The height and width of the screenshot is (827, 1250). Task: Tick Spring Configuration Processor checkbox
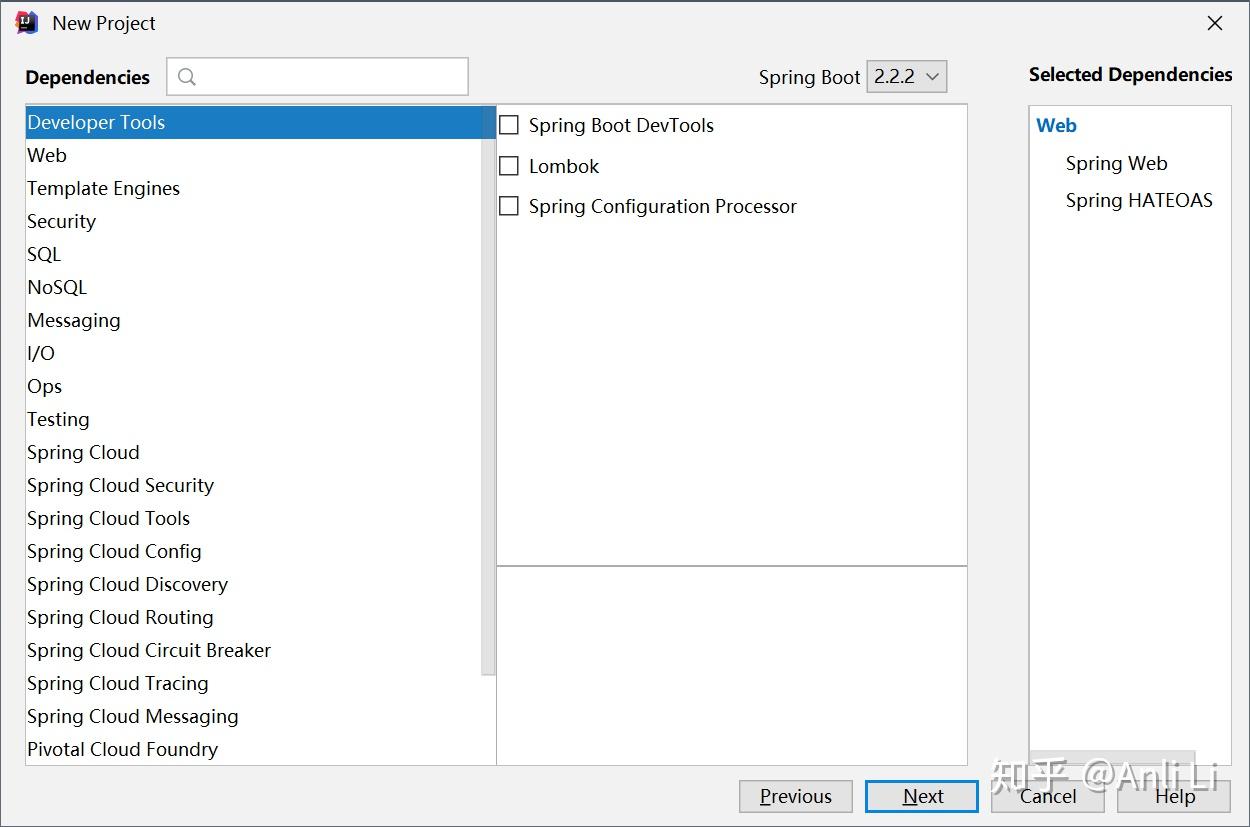click(x=509, y=206)
